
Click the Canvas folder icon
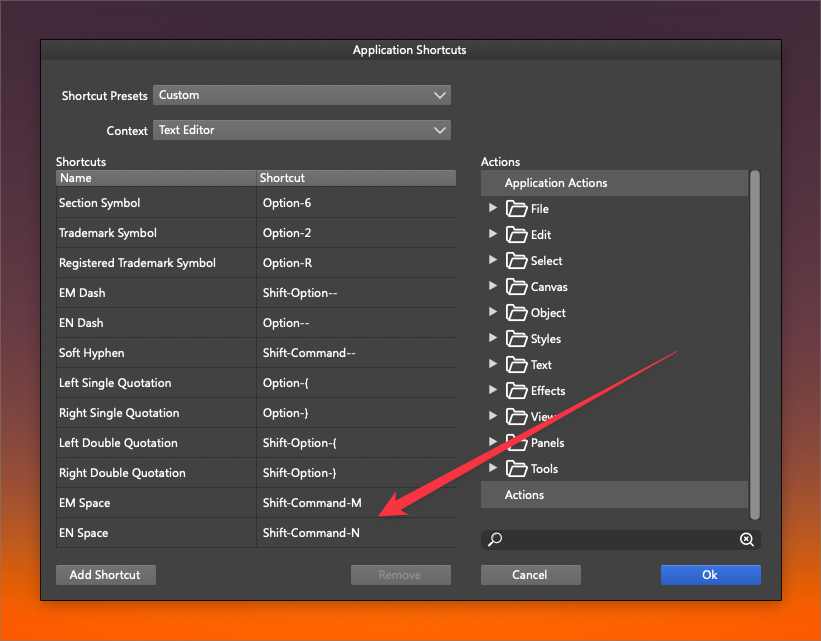pos(516,287)
